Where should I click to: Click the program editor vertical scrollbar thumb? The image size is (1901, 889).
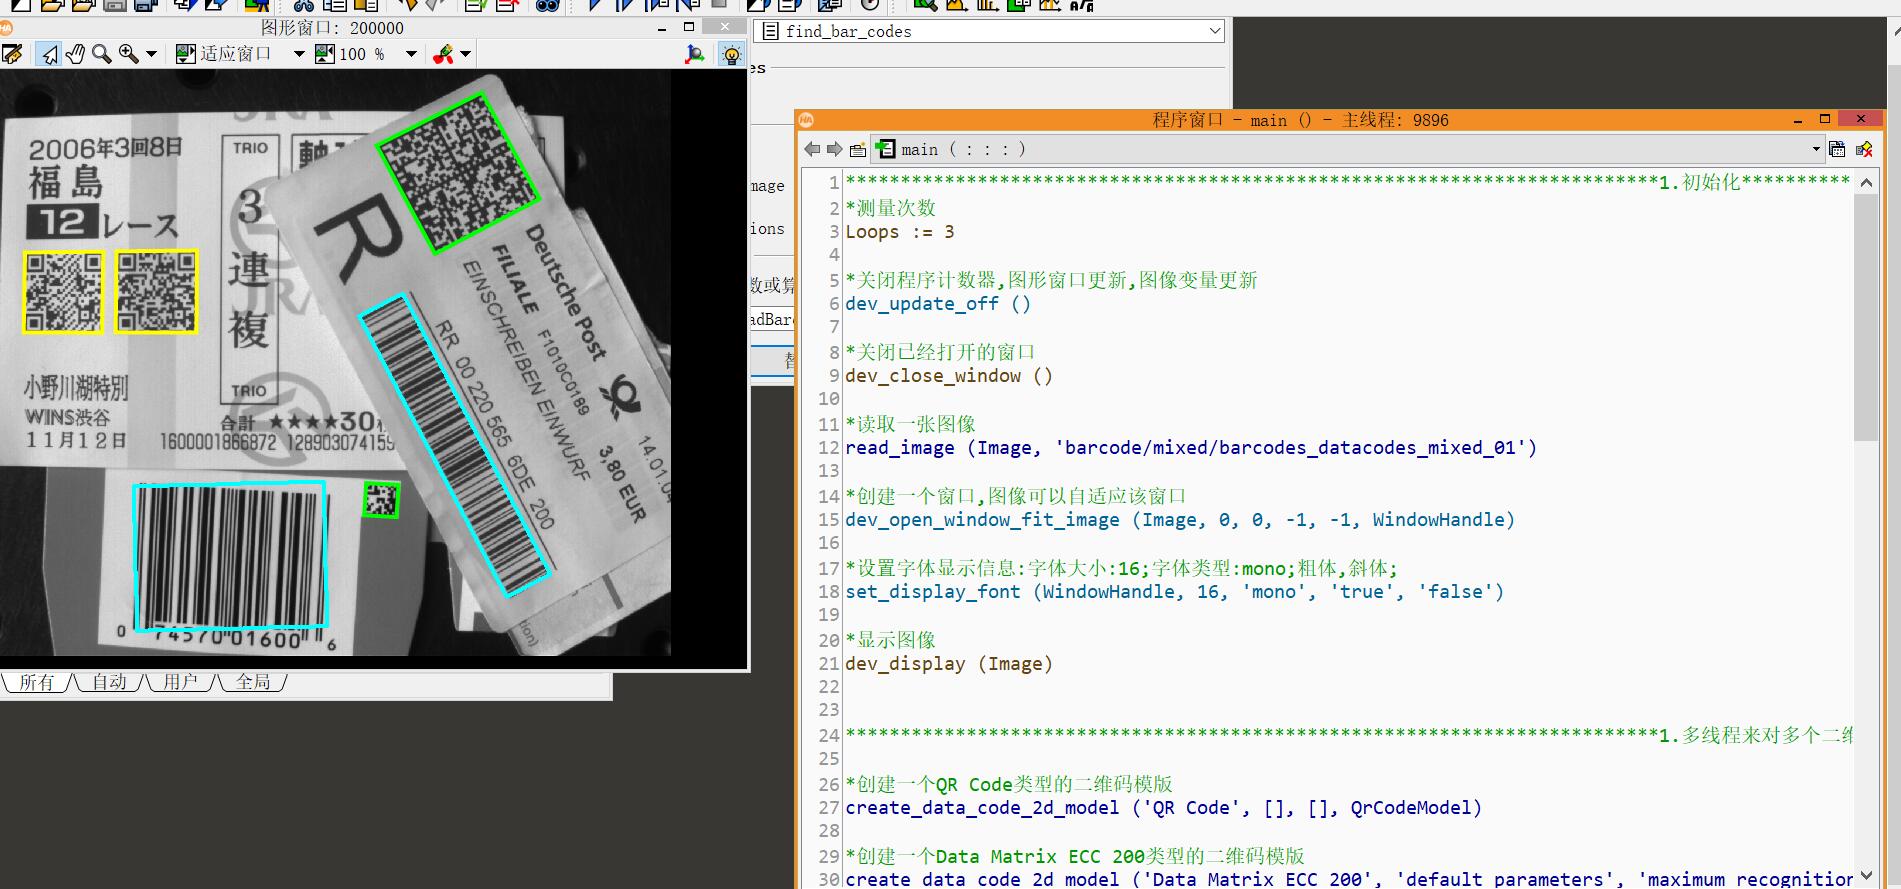click(x=1866, y=317)
